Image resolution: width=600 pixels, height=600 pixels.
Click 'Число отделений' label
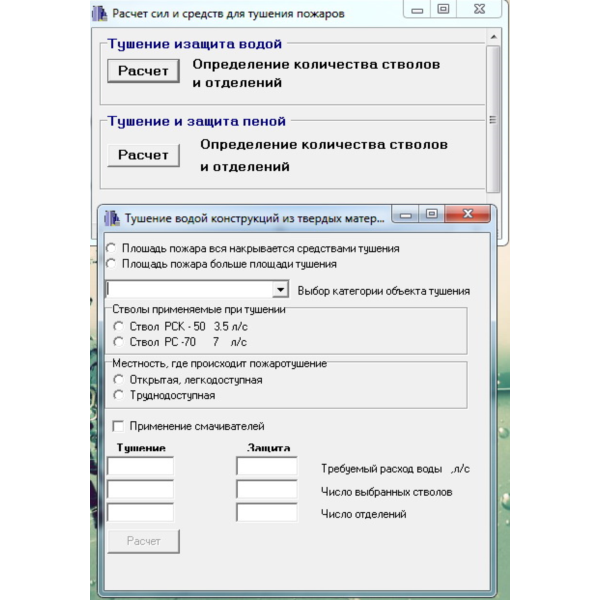[364, 514]
